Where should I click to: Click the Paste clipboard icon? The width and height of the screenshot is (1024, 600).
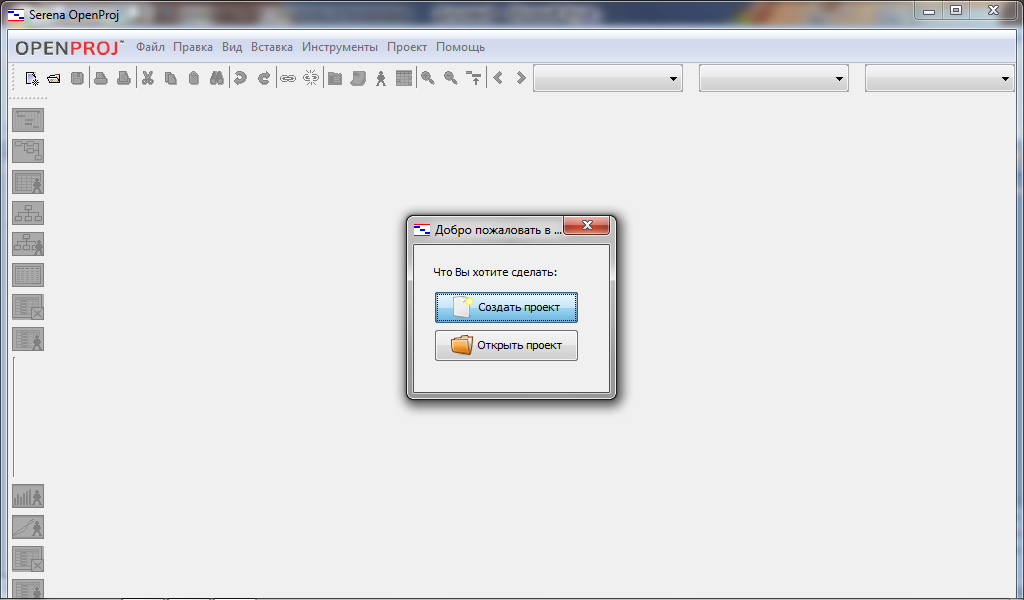coord(193,78)
